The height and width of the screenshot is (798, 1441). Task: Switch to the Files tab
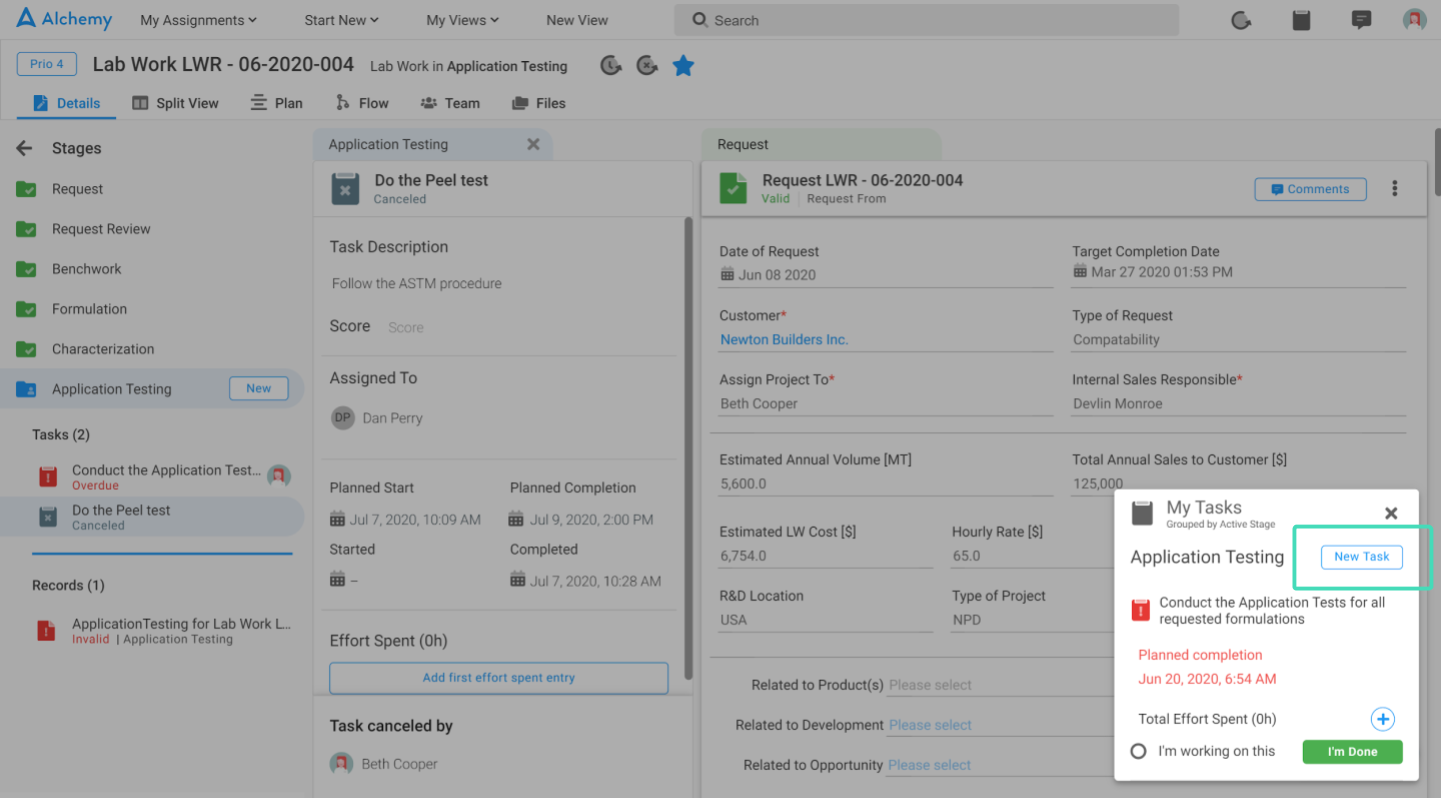pyautogui.click(x=539, y=103)
